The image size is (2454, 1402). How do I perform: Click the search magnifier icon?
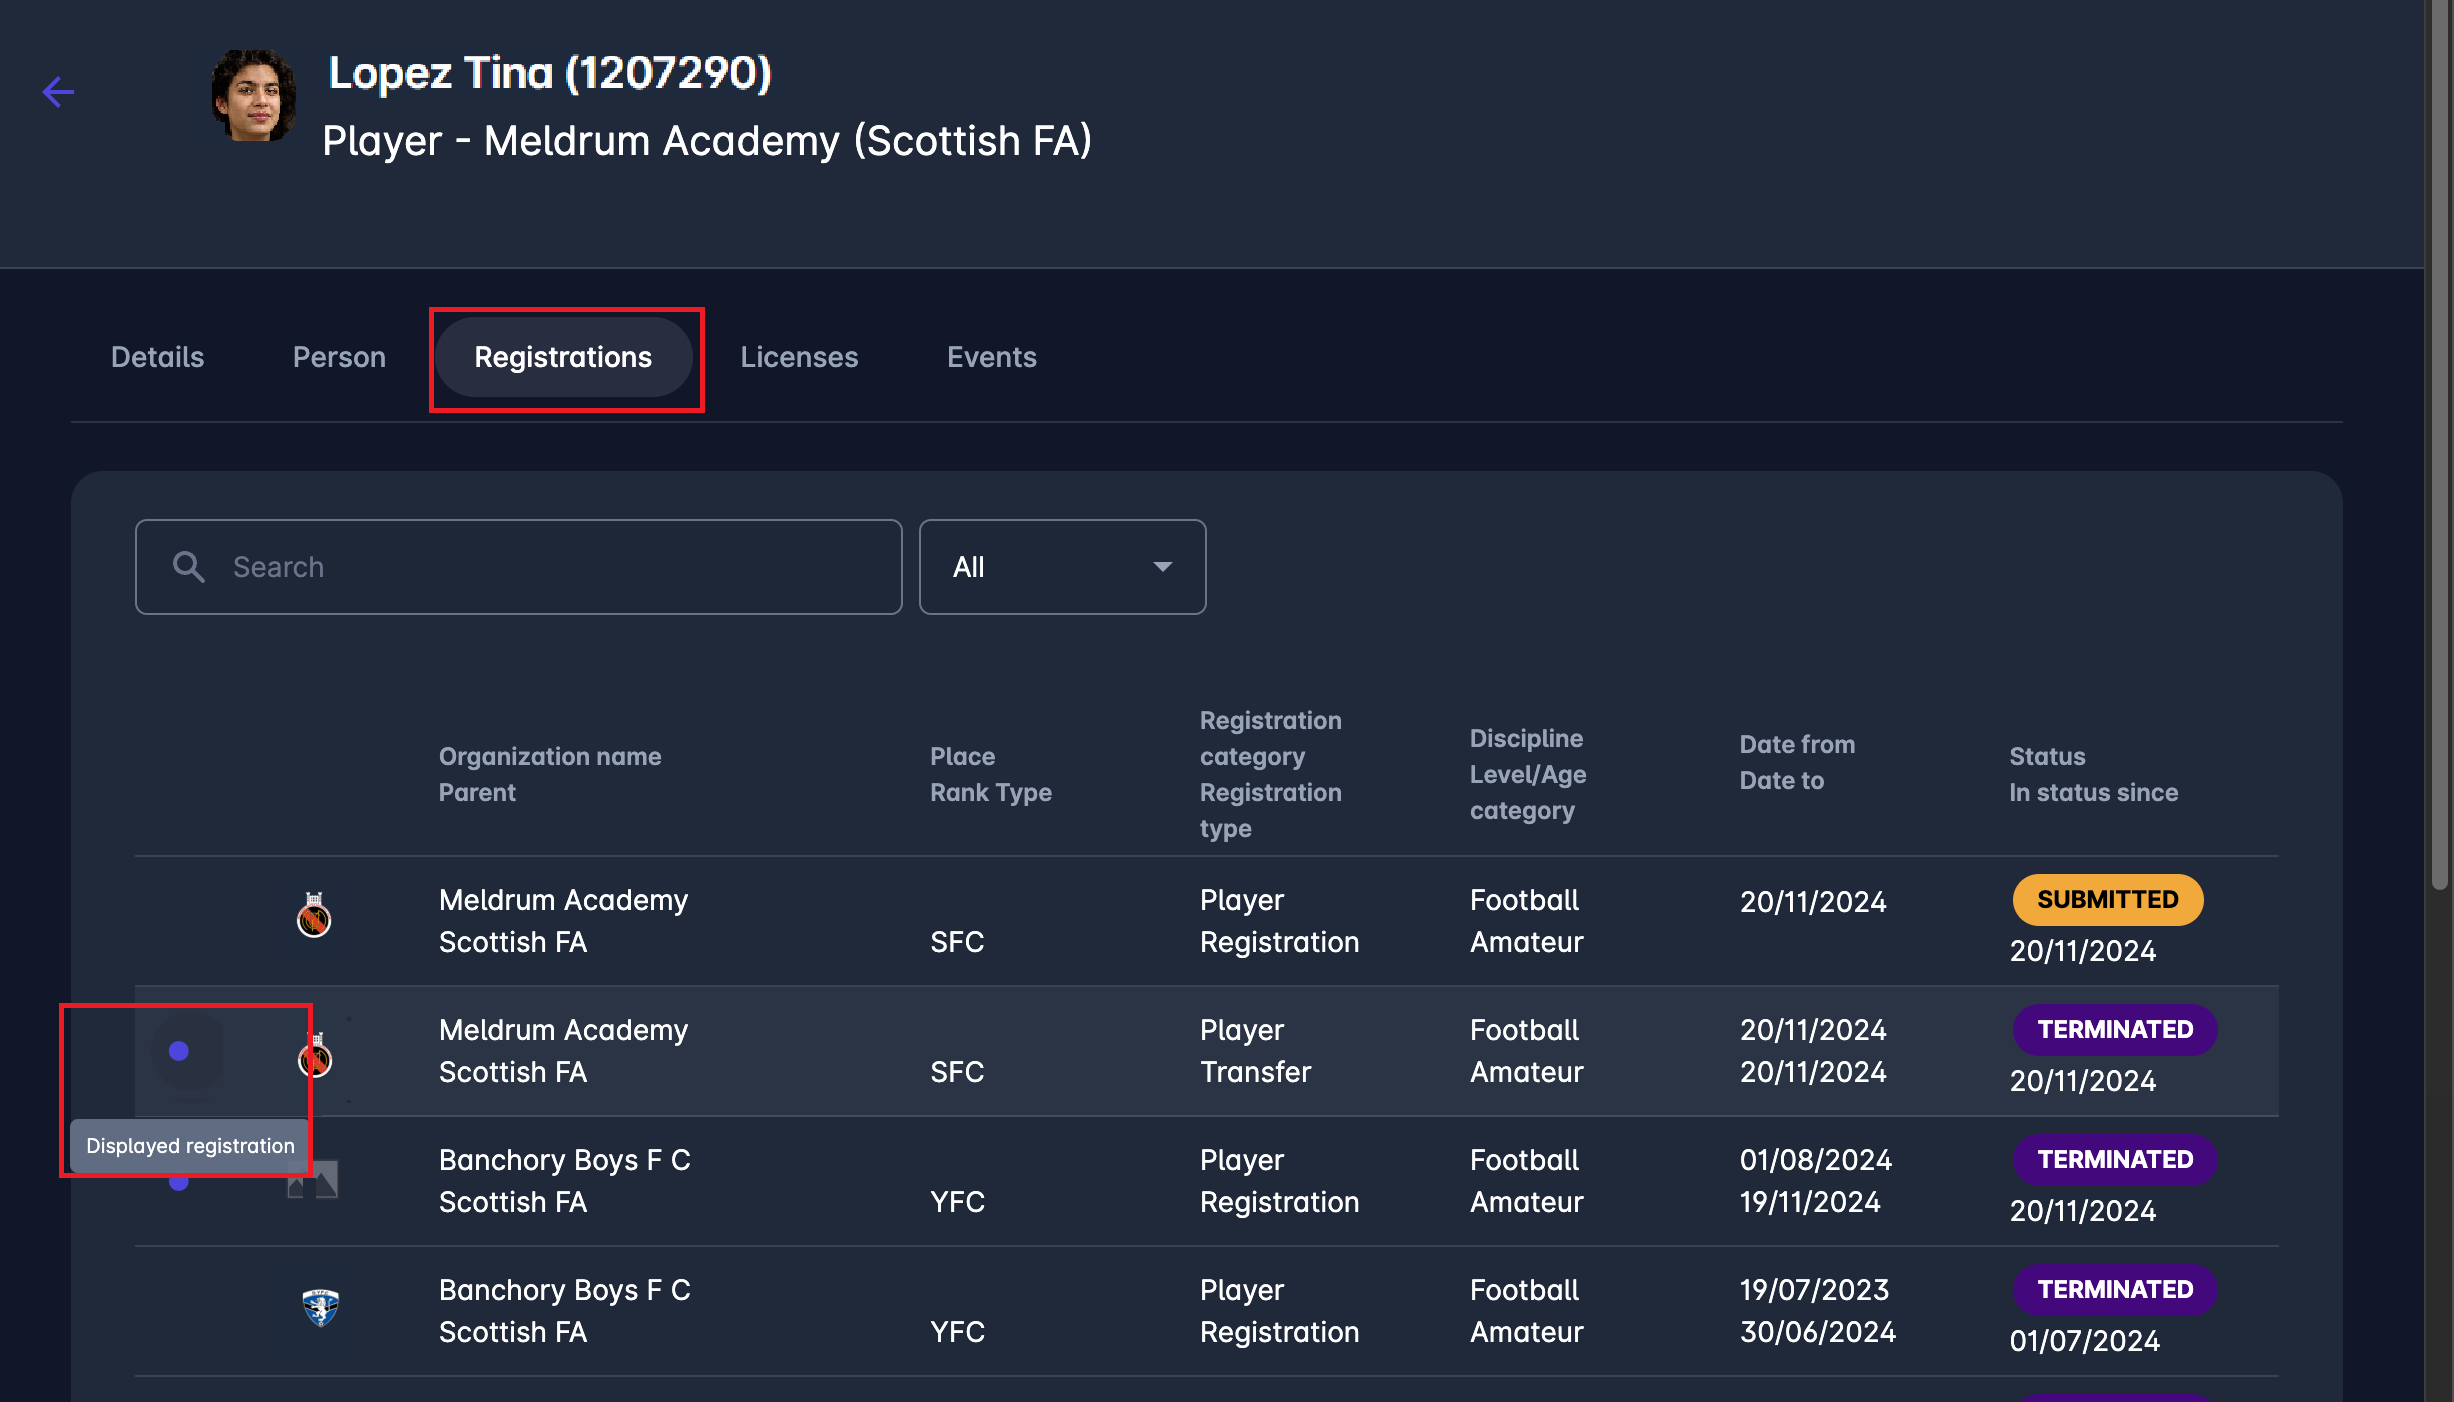[188, 567]
